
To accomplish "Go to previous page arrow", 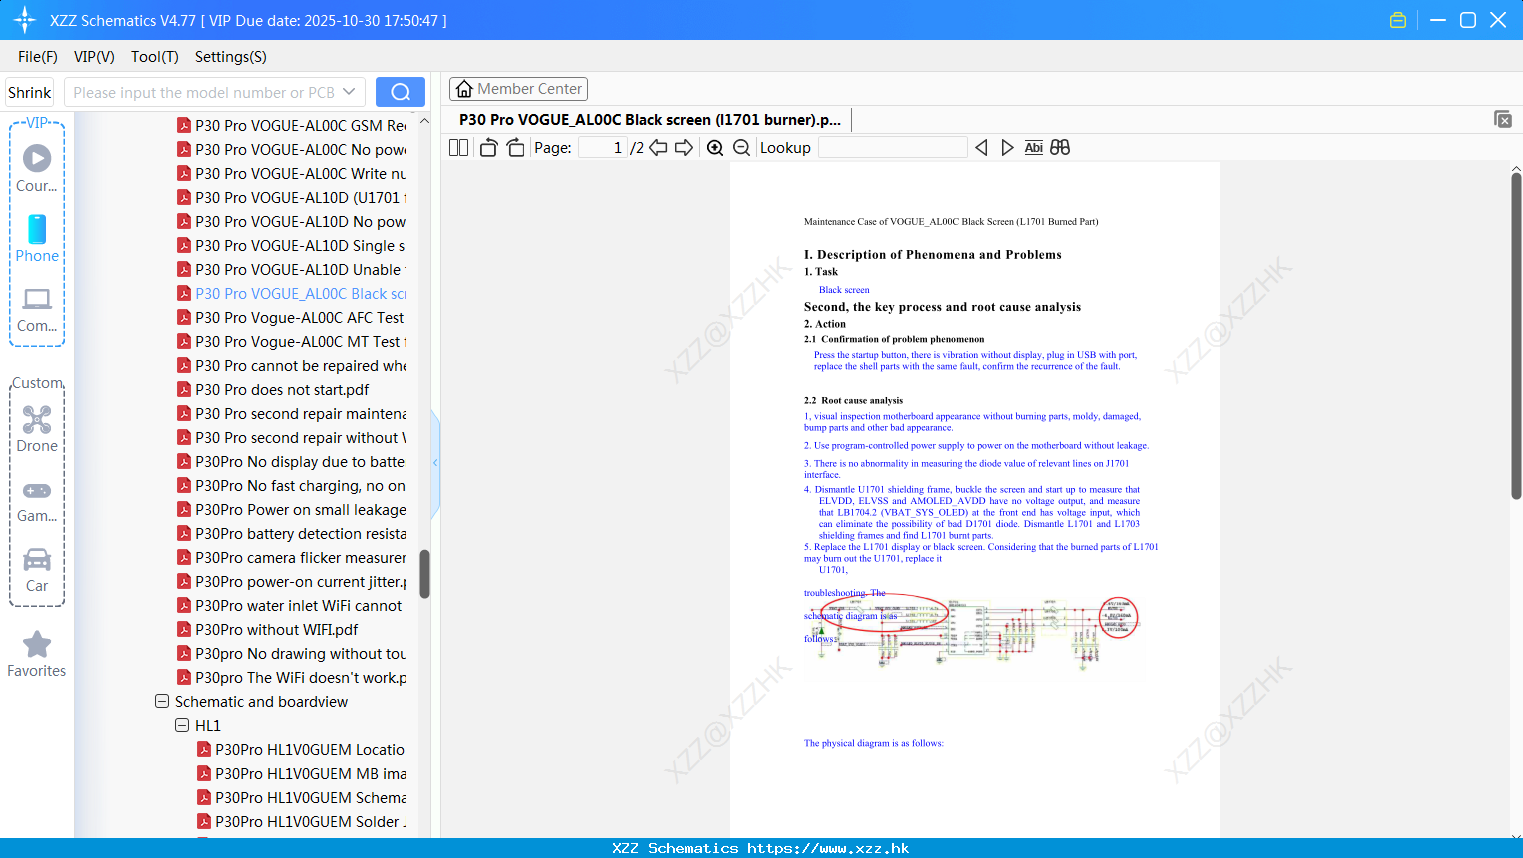I will coord(658,148).
